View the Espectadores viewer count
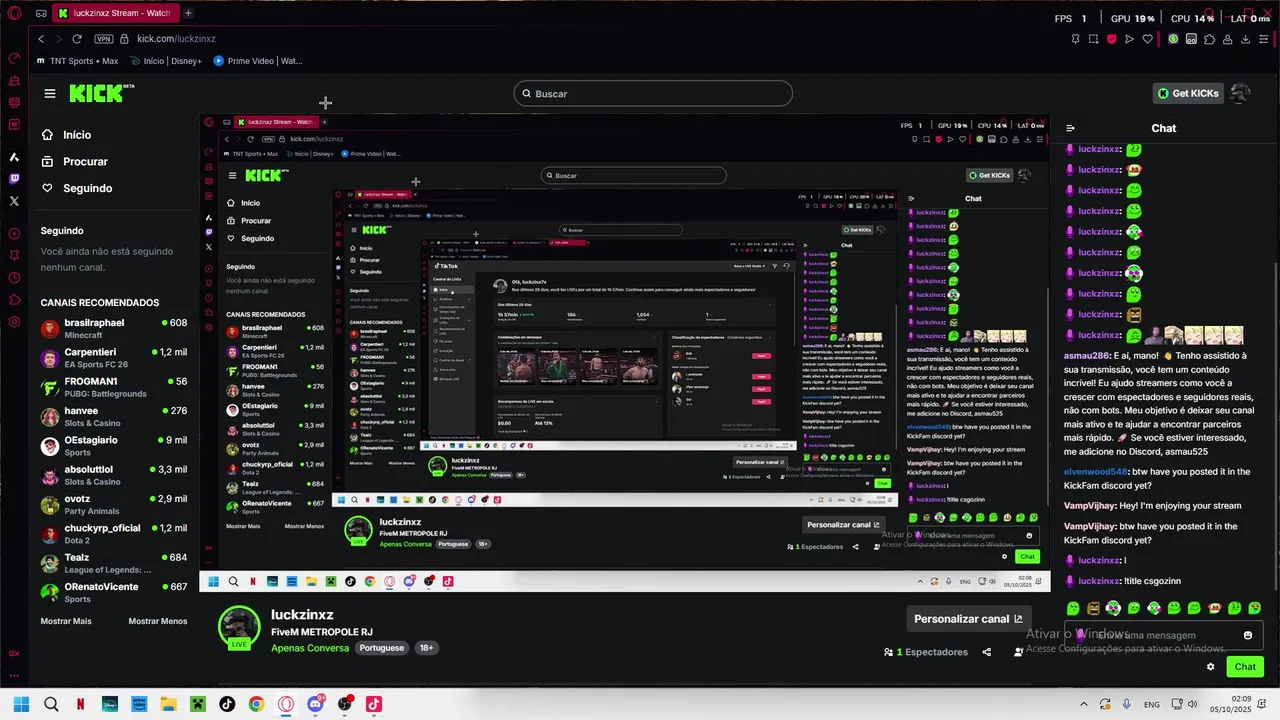1280x720 pixels. [x=926, y=652]
